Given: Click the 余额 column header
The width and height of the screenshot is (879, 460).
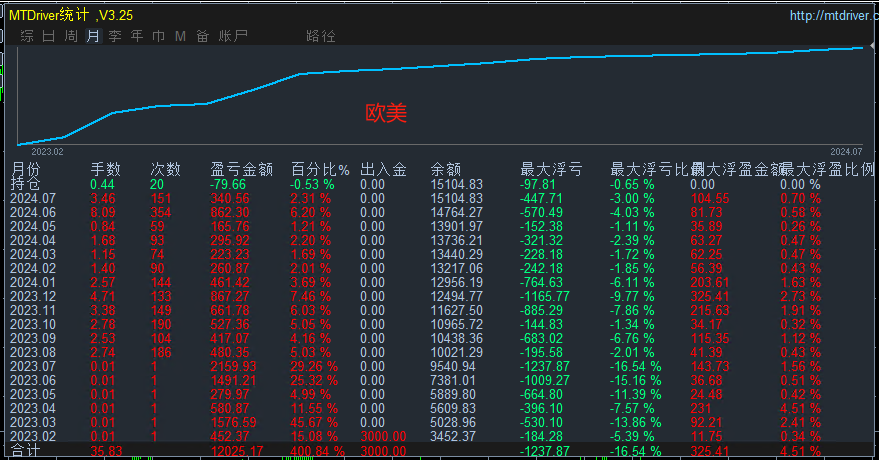Looking at the screenshot, I should pos(446,169).
